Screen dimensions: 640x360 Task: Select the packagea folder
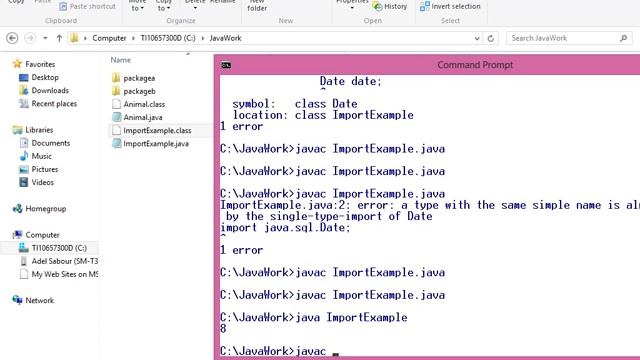[x=139, y=78]
